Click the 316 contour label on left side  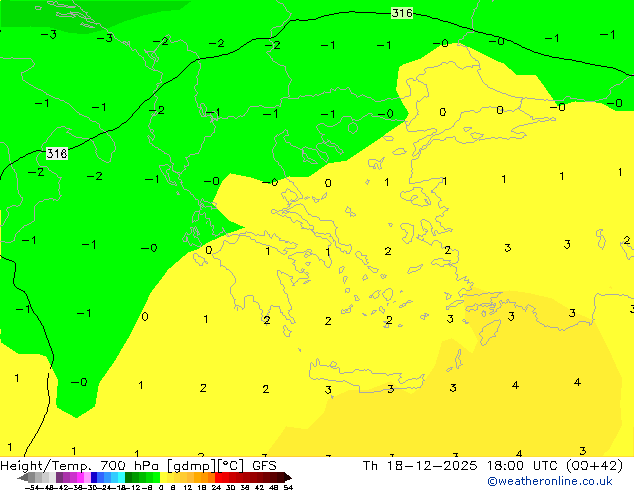tap(57, 153)
